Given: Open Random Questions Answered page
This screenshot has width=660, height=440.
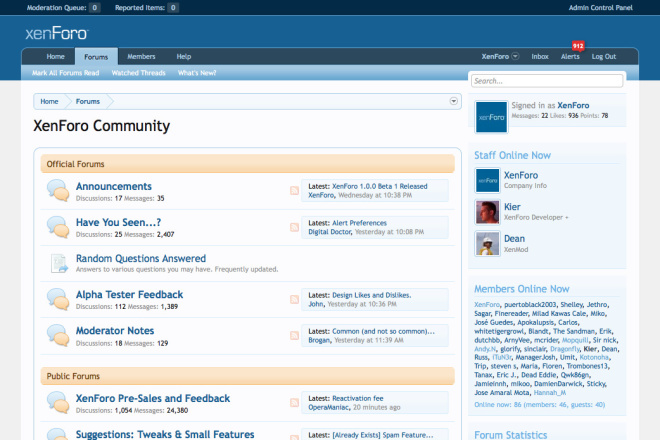Looking at the screenshot, I should 141,259.
